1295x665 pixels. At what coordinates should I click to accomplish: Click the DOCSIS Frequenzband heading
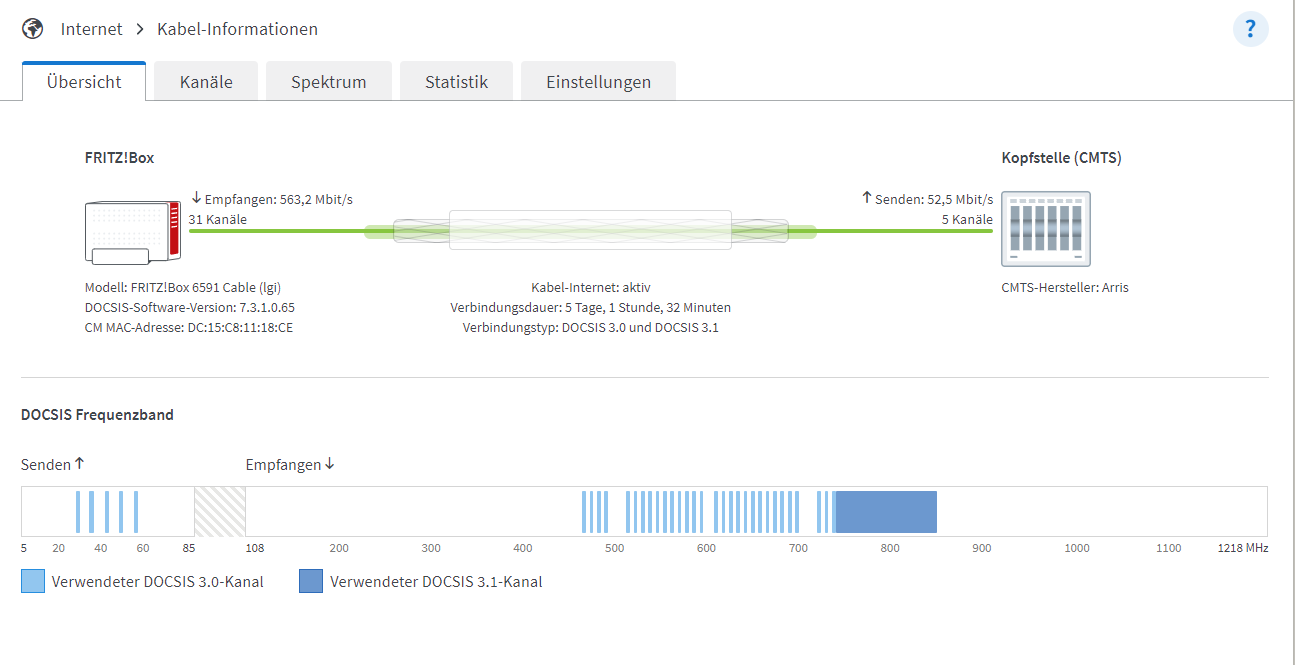(97, 414)
